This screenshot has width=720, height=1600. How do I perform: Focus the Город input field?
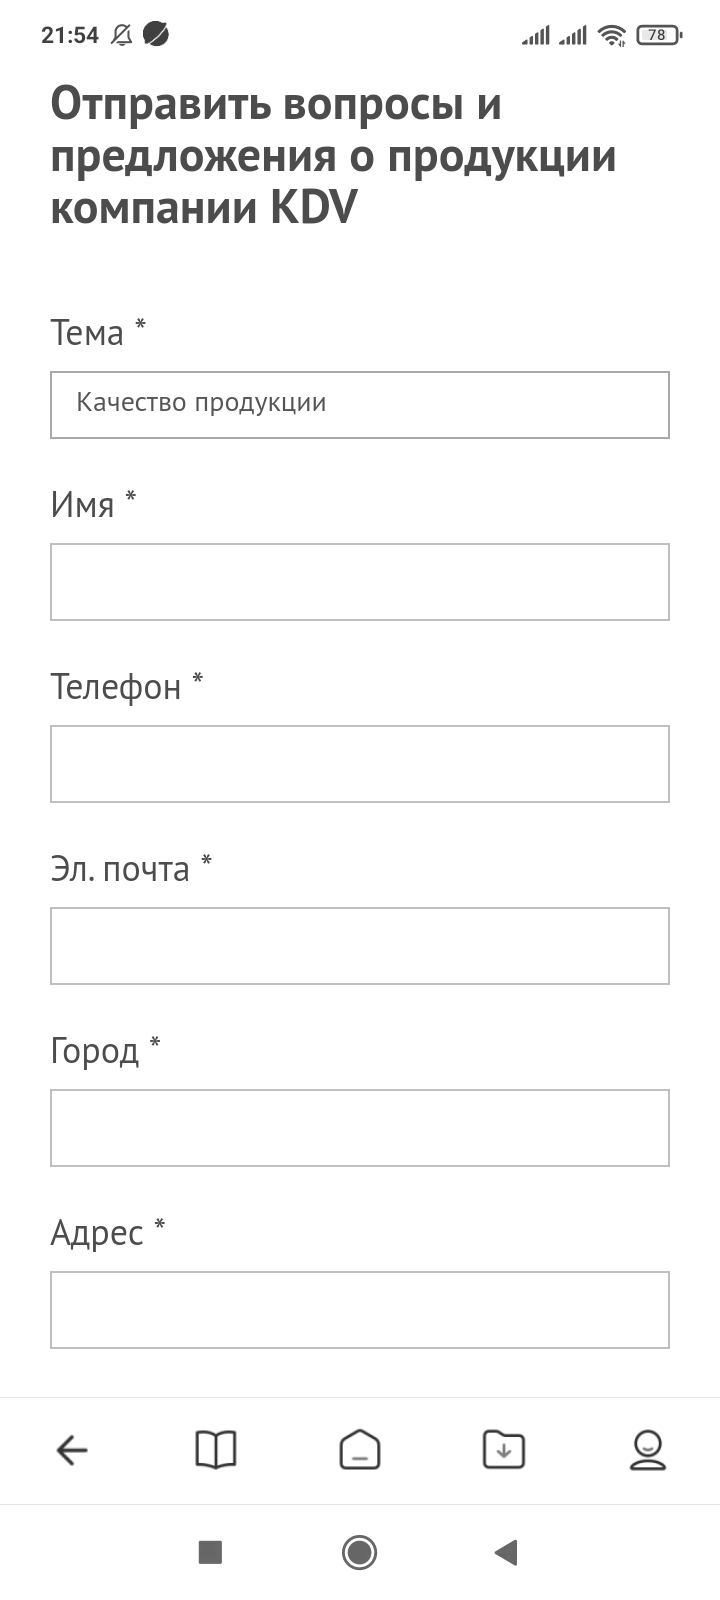(360, 1128)
